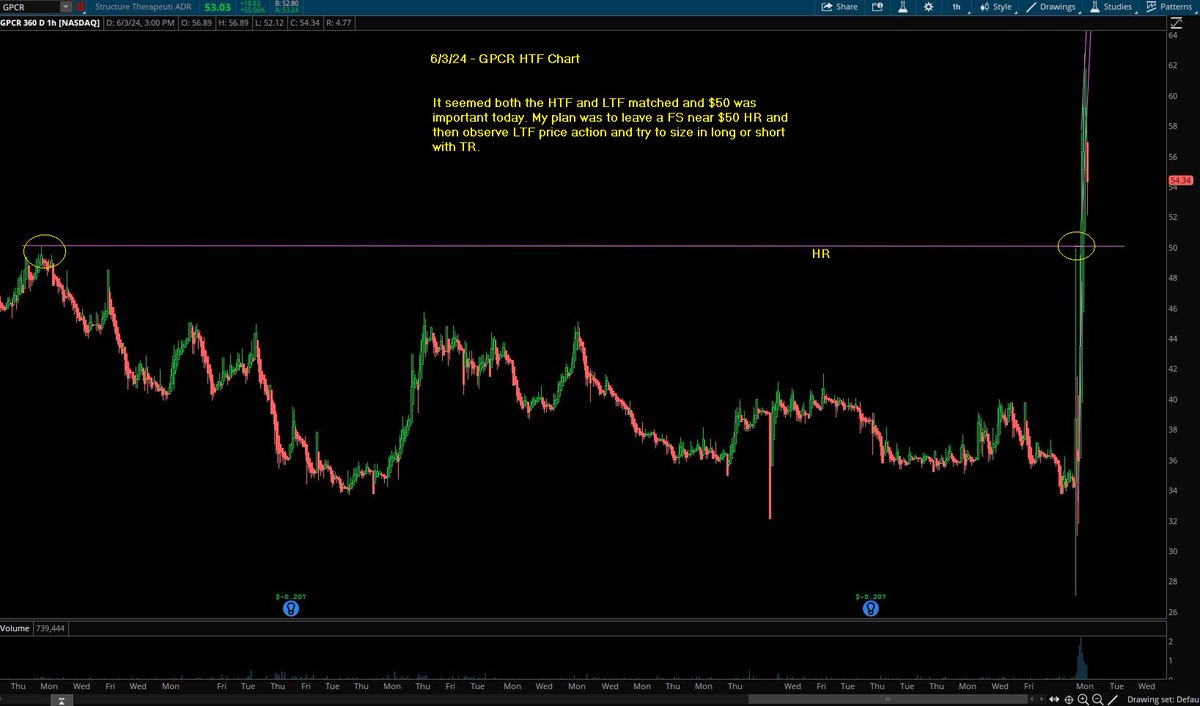The height and width of the screenshot is (706, 1200).
Task: Select the yellow trading plan text note
Action: click(608, 125)
